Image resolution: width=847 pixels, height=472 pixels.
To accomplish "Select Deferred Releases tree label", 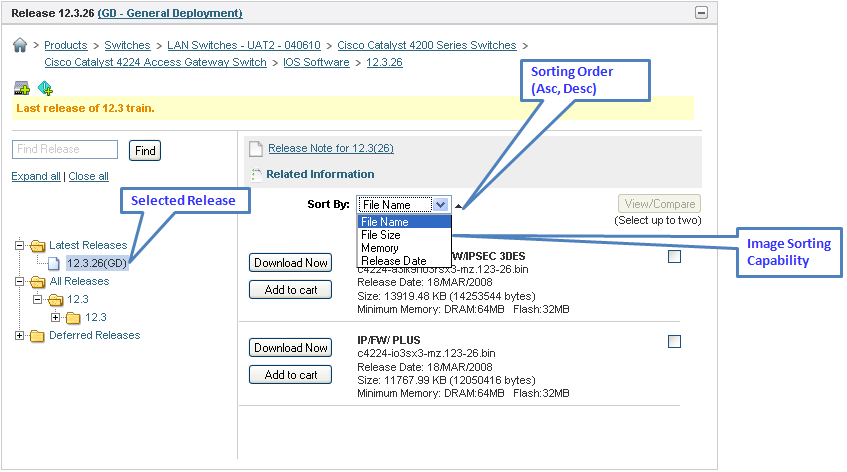I will pyautogui.click(x=95, y=336).
